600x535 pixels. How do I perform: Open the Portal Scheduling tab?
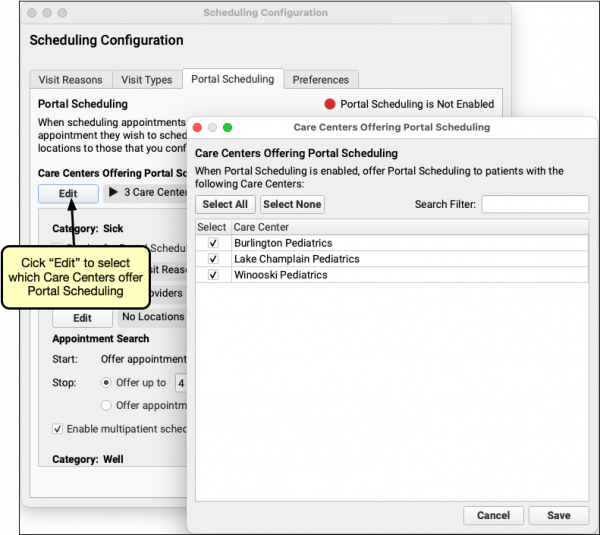pos(233,80)
